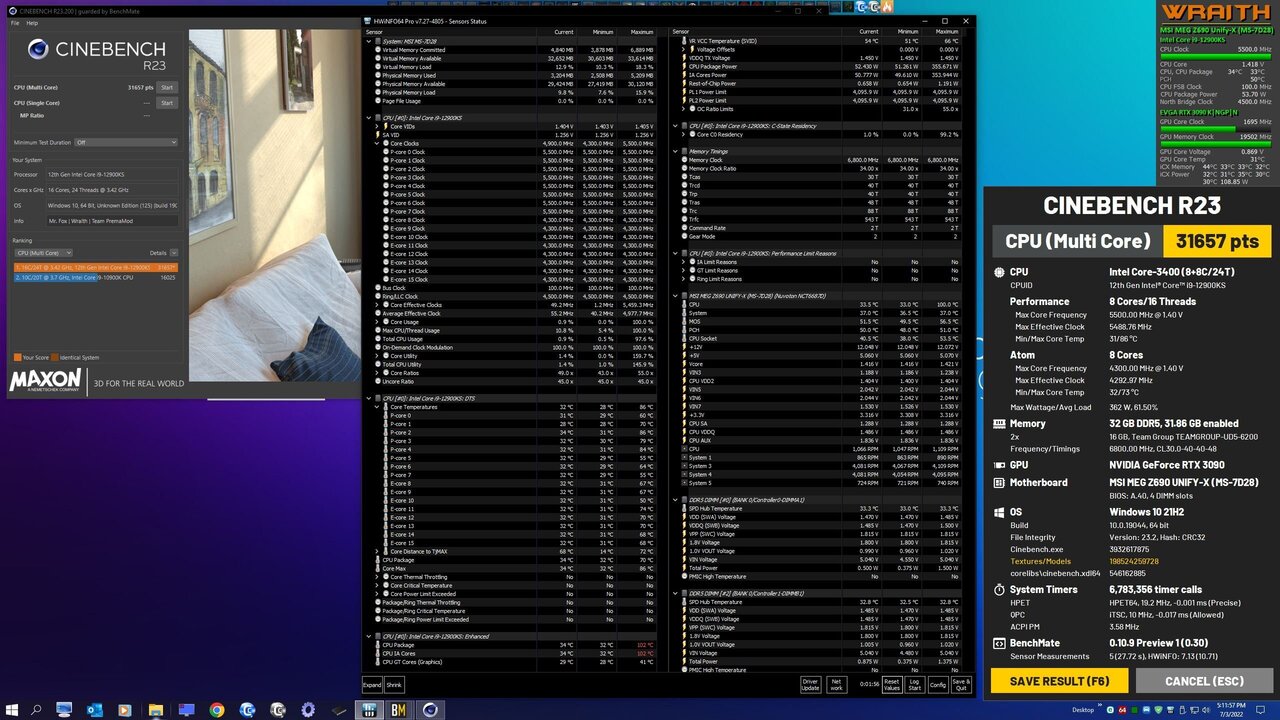Click the SAVE RESULT (F6) button
This screenshot has width=1280, height=720.
[1059, 681]
